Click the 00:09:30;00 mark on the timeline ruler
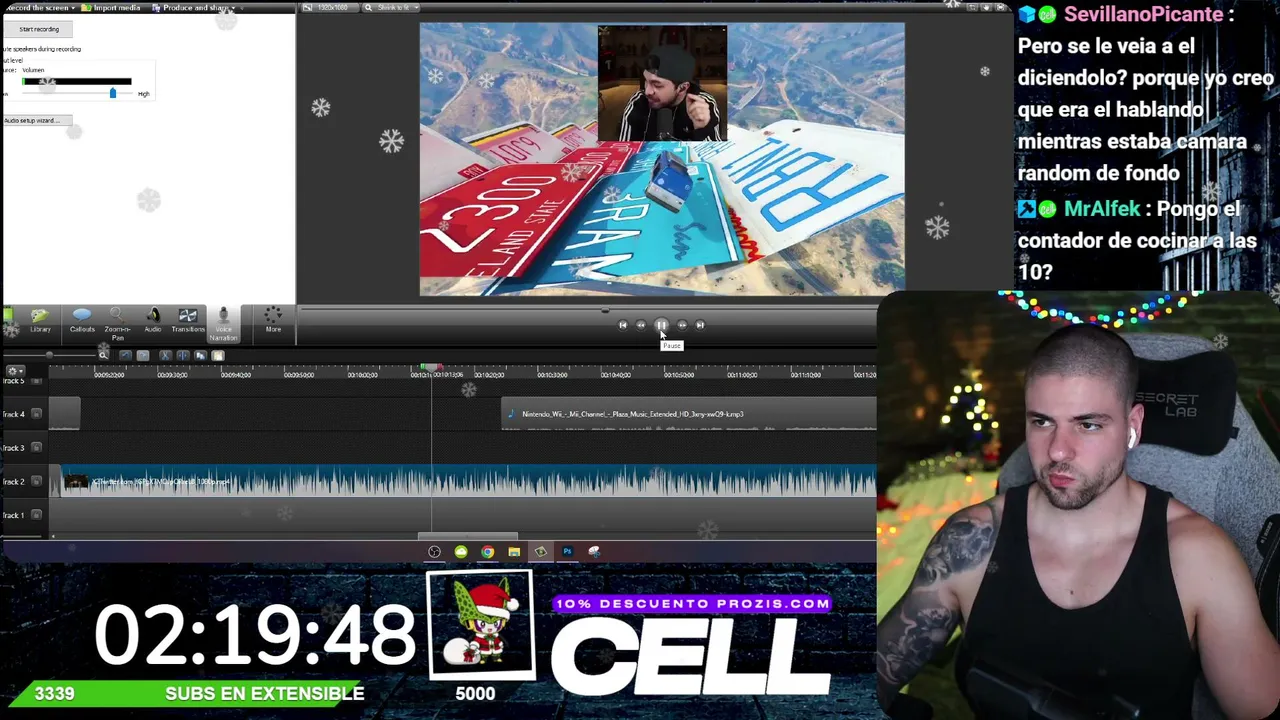The height and width of the screenshot is (720, 1280). click(x=173, y=375)
